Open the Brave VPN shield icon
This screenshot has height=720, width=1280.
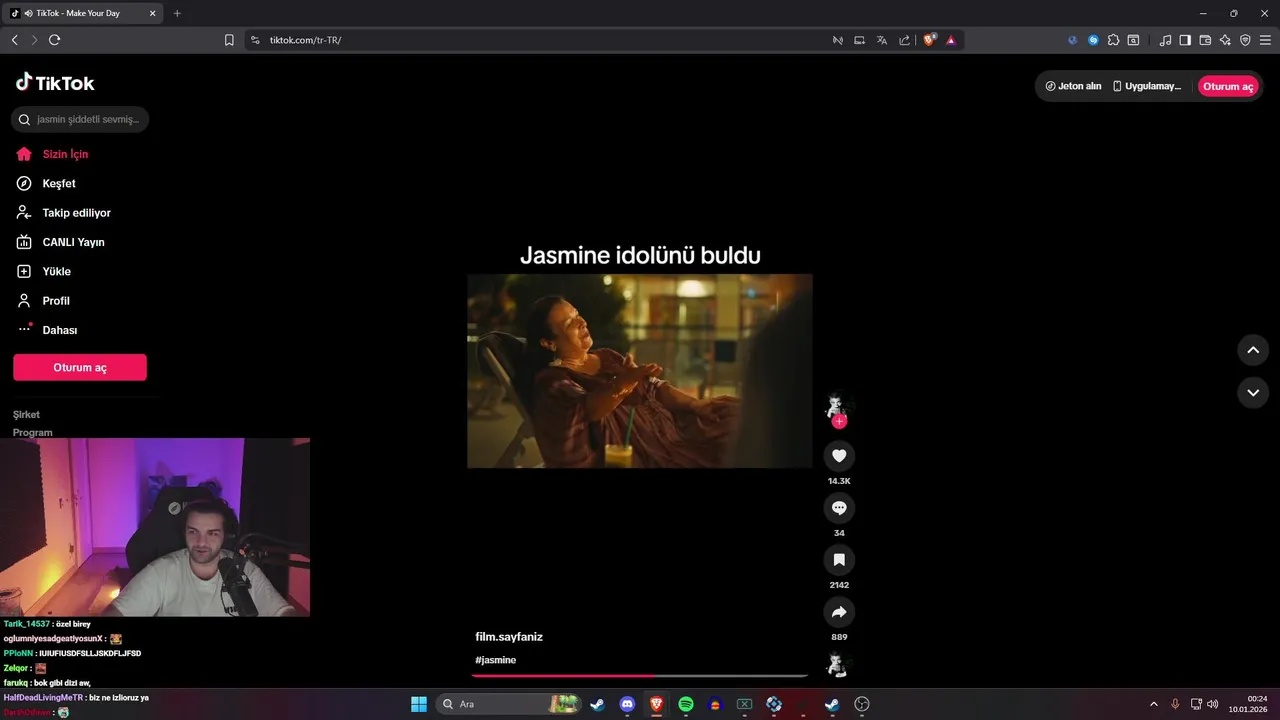(1245, 40)
